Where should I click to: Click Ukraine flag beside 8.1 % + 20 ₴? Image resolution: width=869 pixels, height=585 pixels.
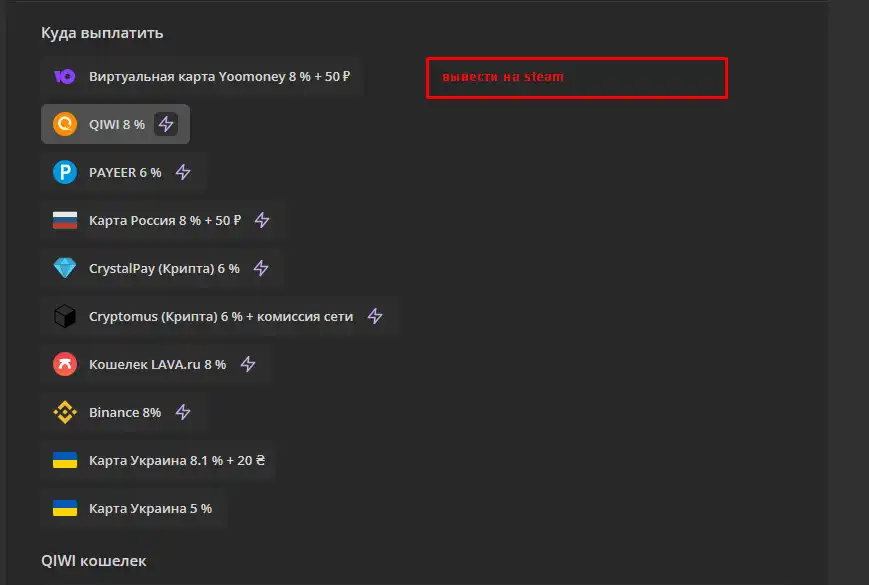pos(65,460)
